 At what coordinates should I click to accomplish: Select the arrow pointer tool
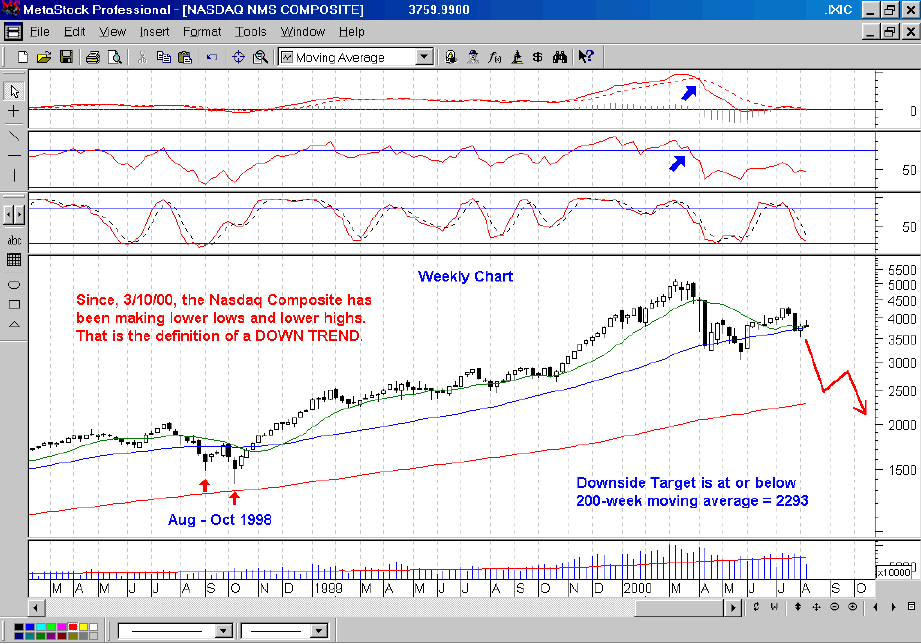pyautogui.click(x=14, y=91)
